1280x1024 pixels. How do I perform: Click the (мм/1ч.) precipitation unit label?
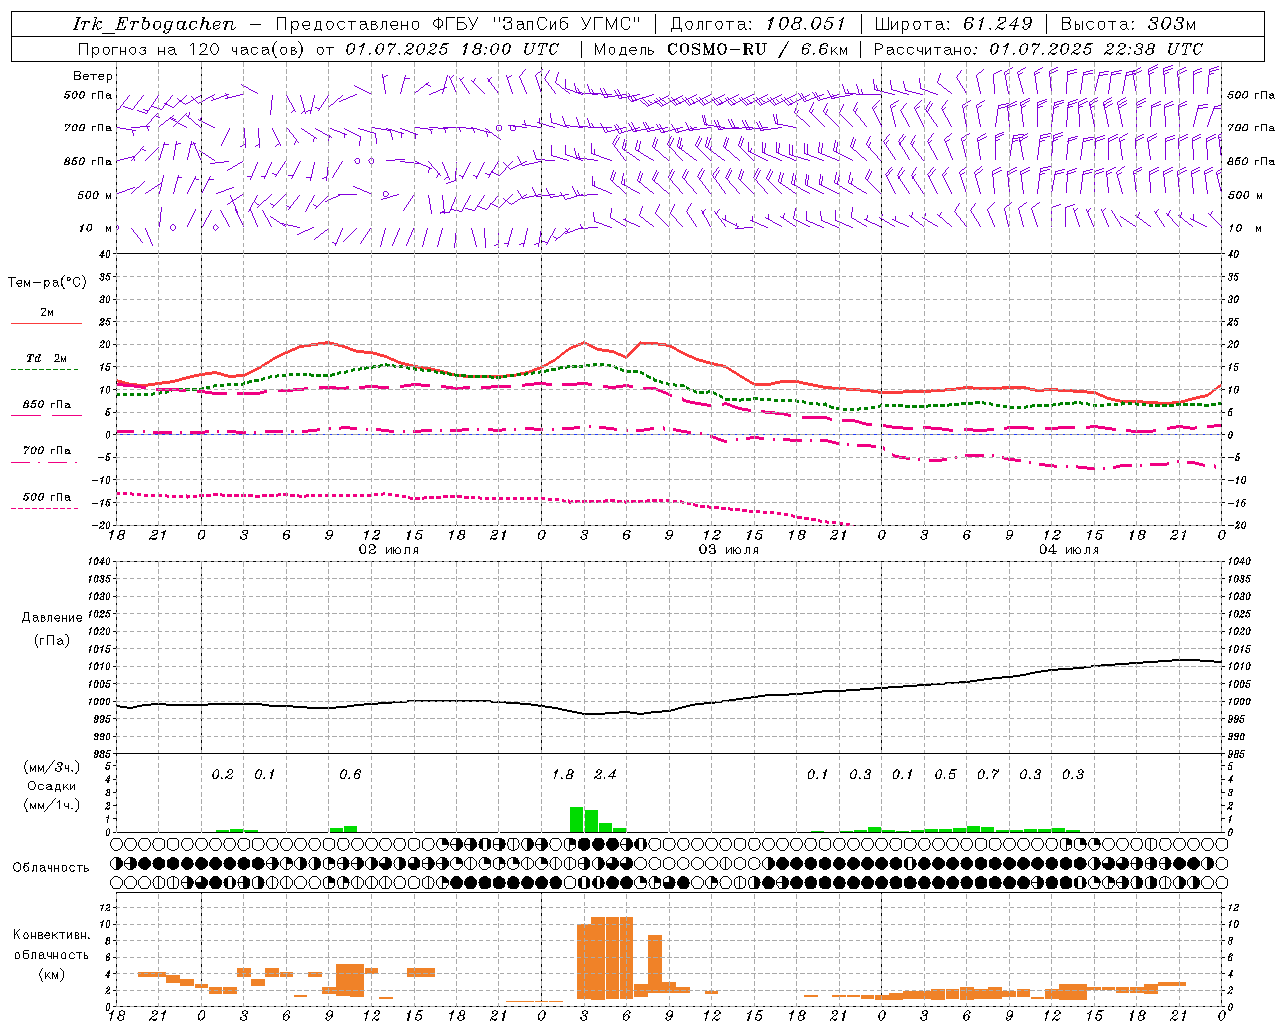(52, 805)
